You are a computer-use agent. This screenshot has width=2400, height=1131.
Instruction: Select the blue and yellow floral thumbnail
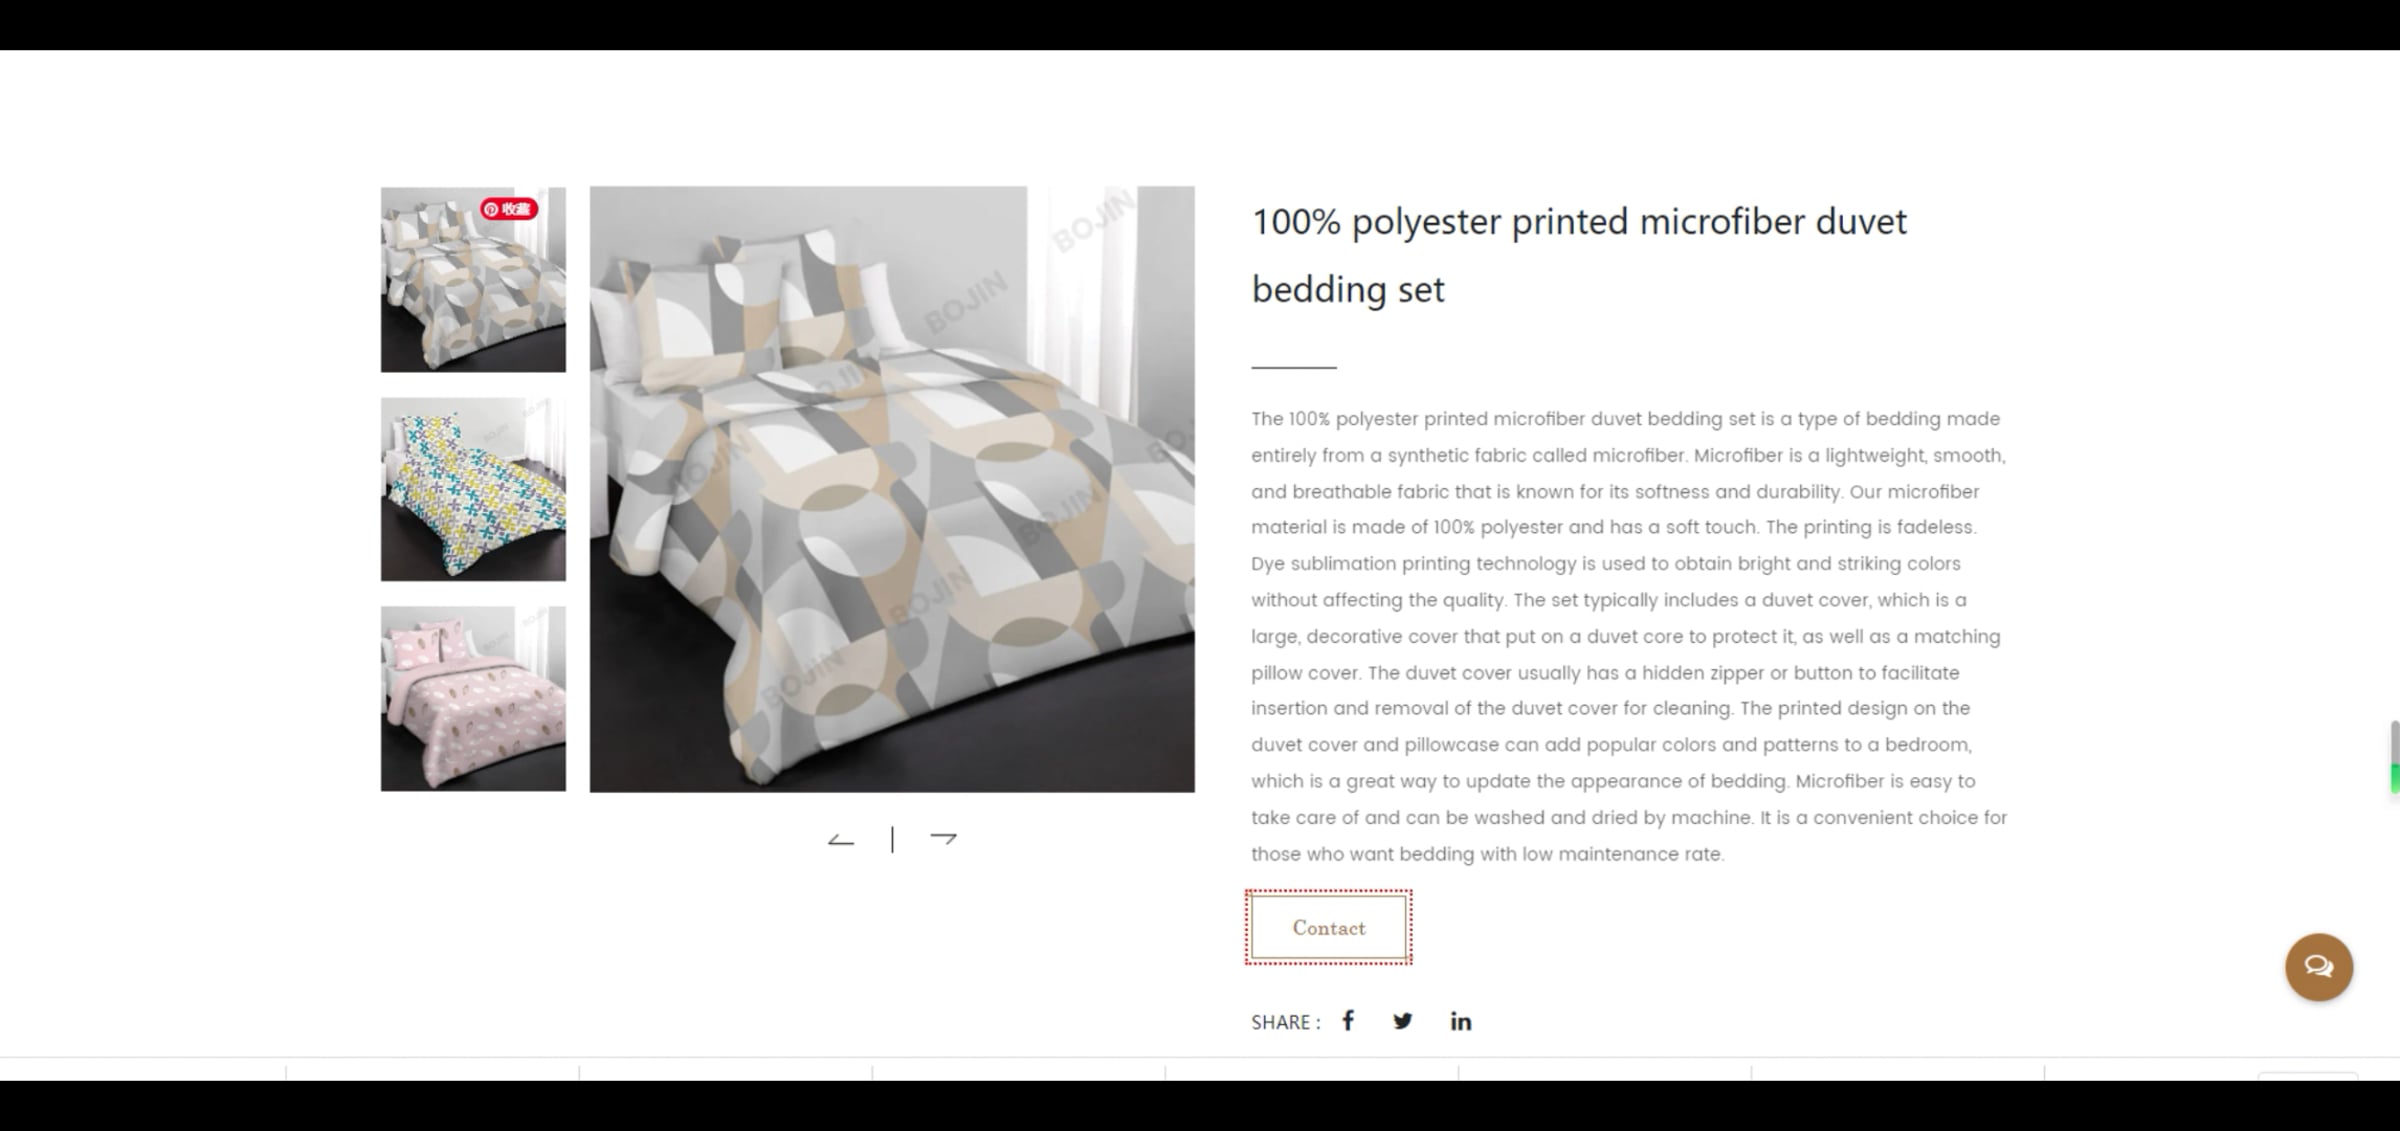click(x=473, y=489)
